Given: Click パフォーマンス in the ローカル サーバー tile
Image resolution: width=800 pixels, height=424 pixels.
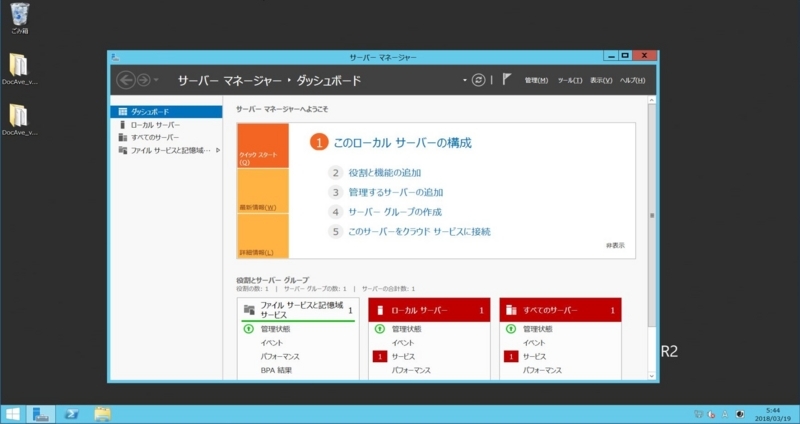Looking at the screenshot, I should pyautogui.click(x=411, y=370).
